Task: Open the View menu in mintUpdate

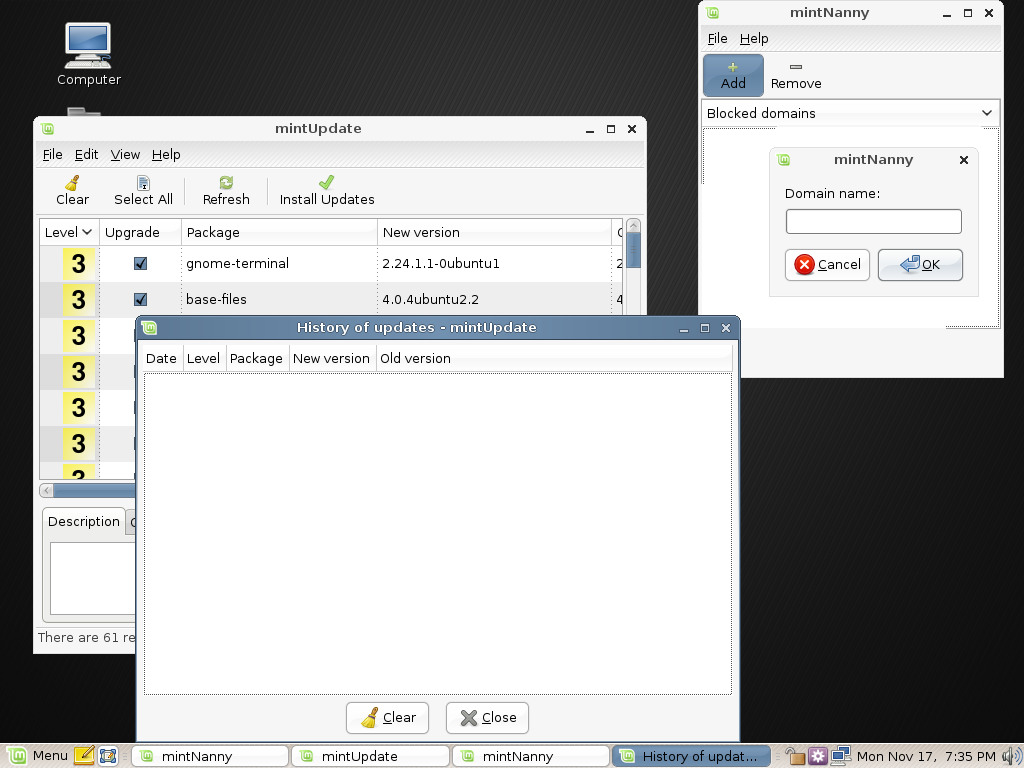Action: pos(125,155)
